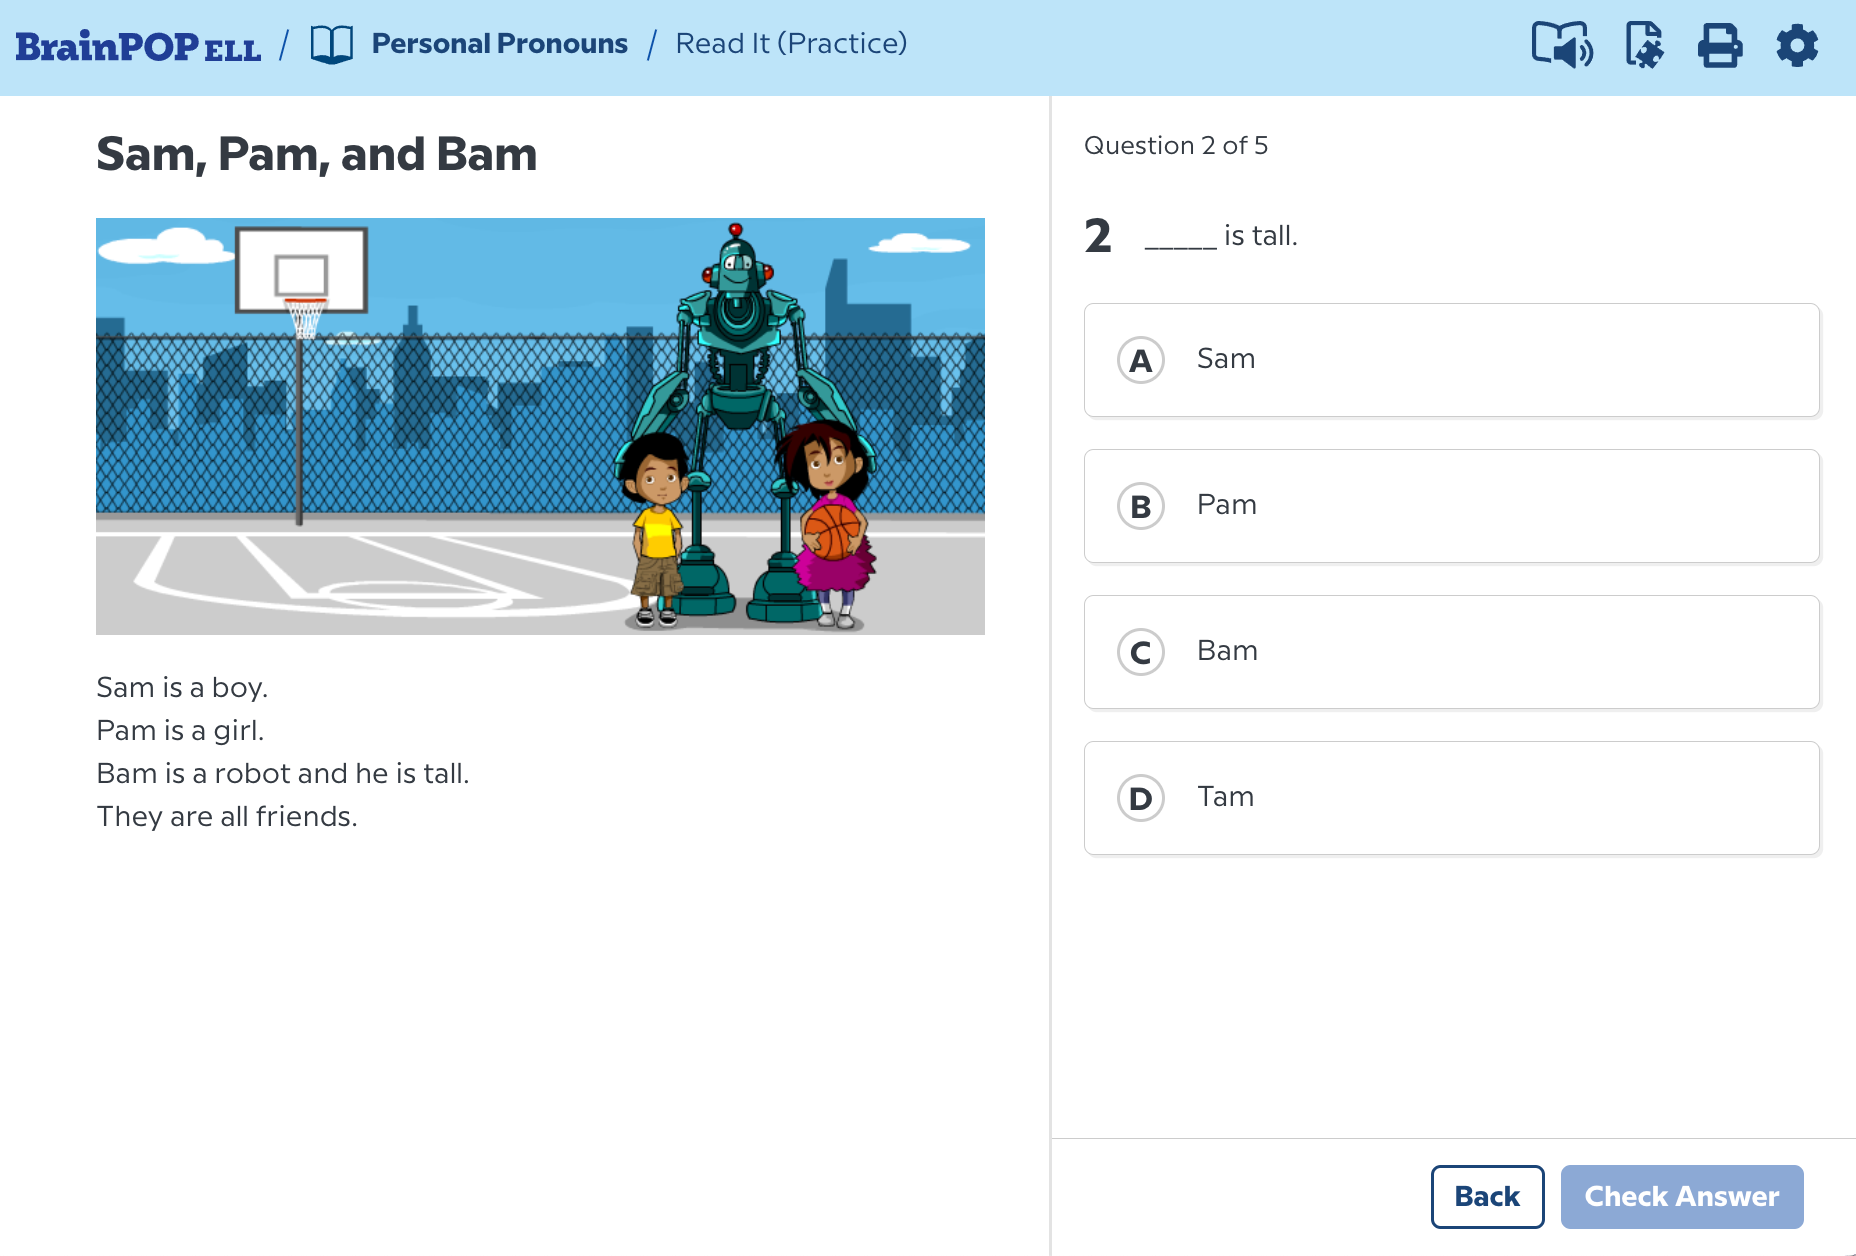Click the BrainPOP ELL logo
Screen dimensions: 1856x1256
[x=138, y=46]
